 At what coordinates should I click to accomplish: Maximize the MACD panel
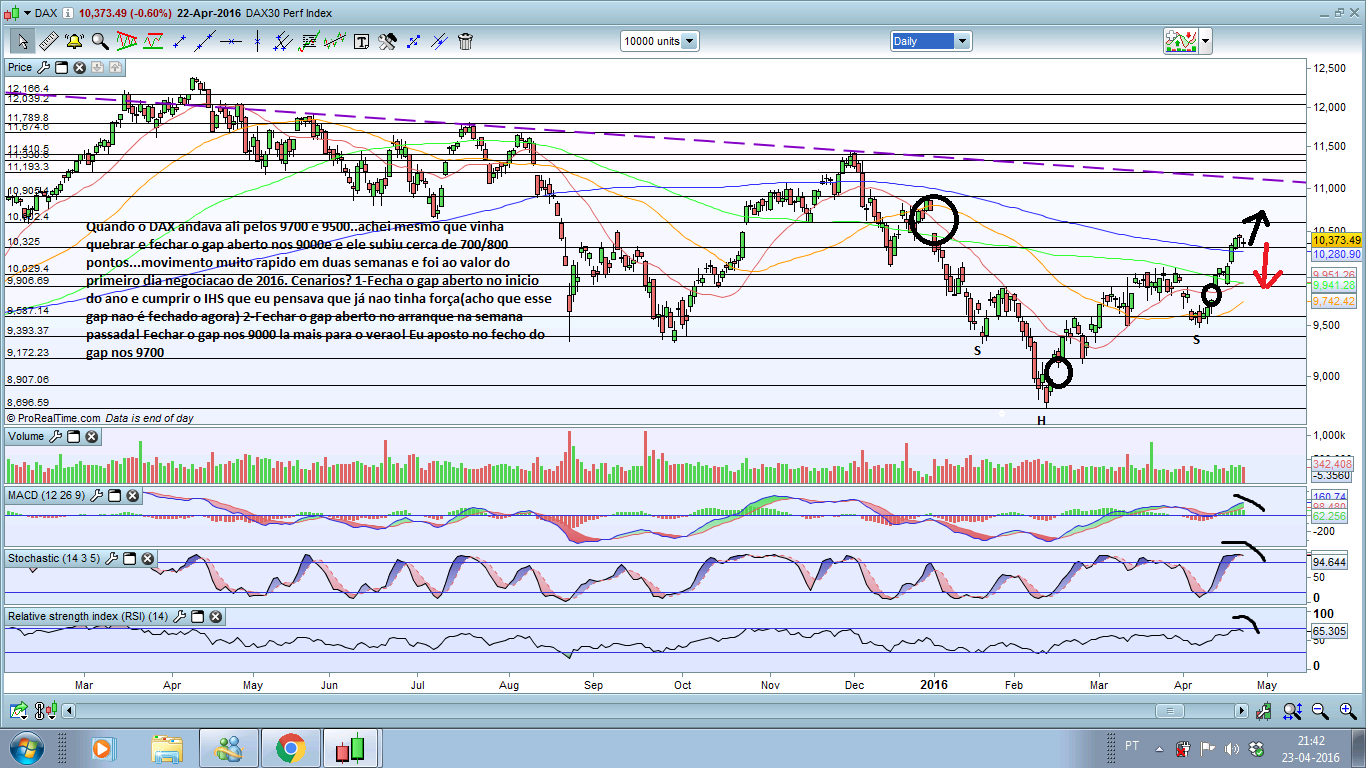click(x=114, y=496)
